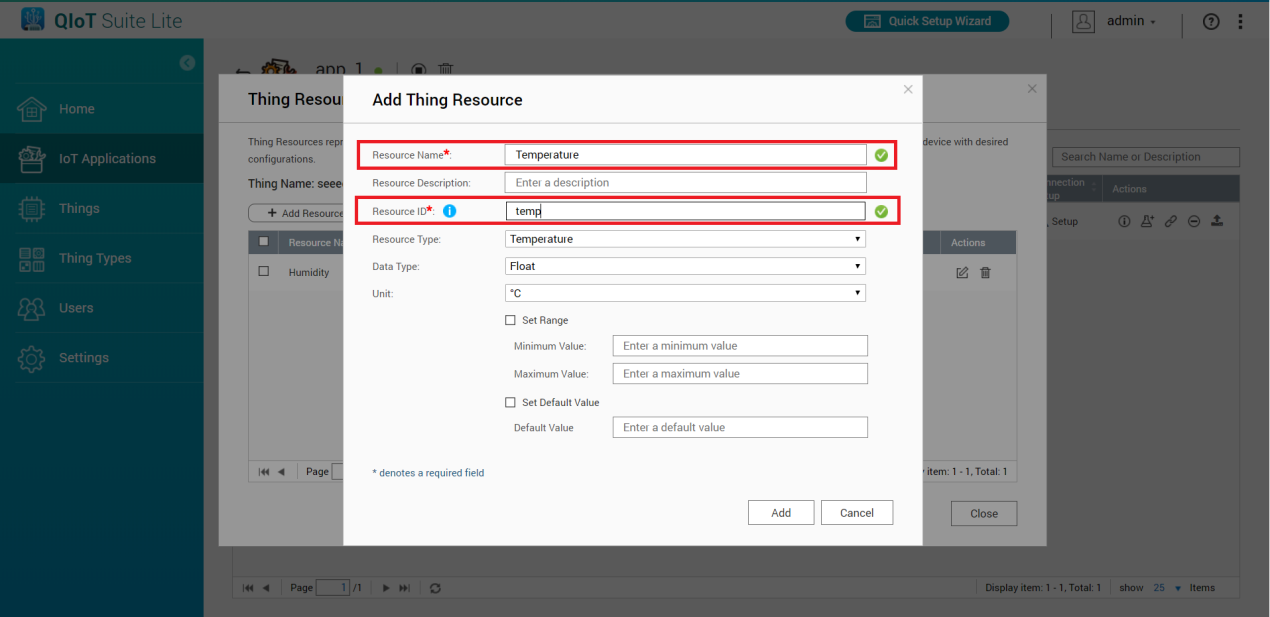
Task: Expand the Data Type dropdown
Action: point(685,266)
